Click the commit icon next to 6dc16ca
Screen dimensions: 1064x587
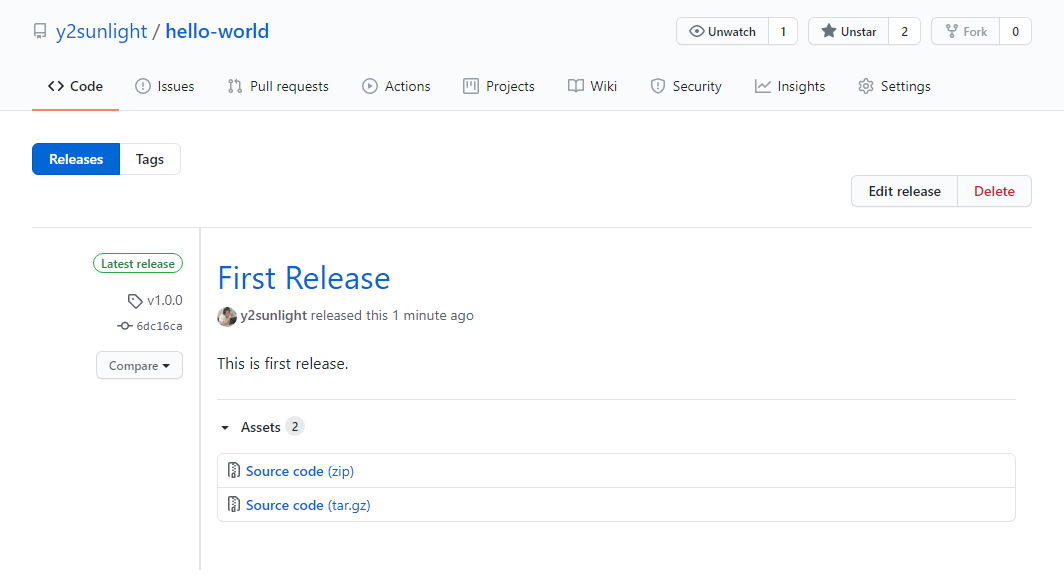(125, 326)
